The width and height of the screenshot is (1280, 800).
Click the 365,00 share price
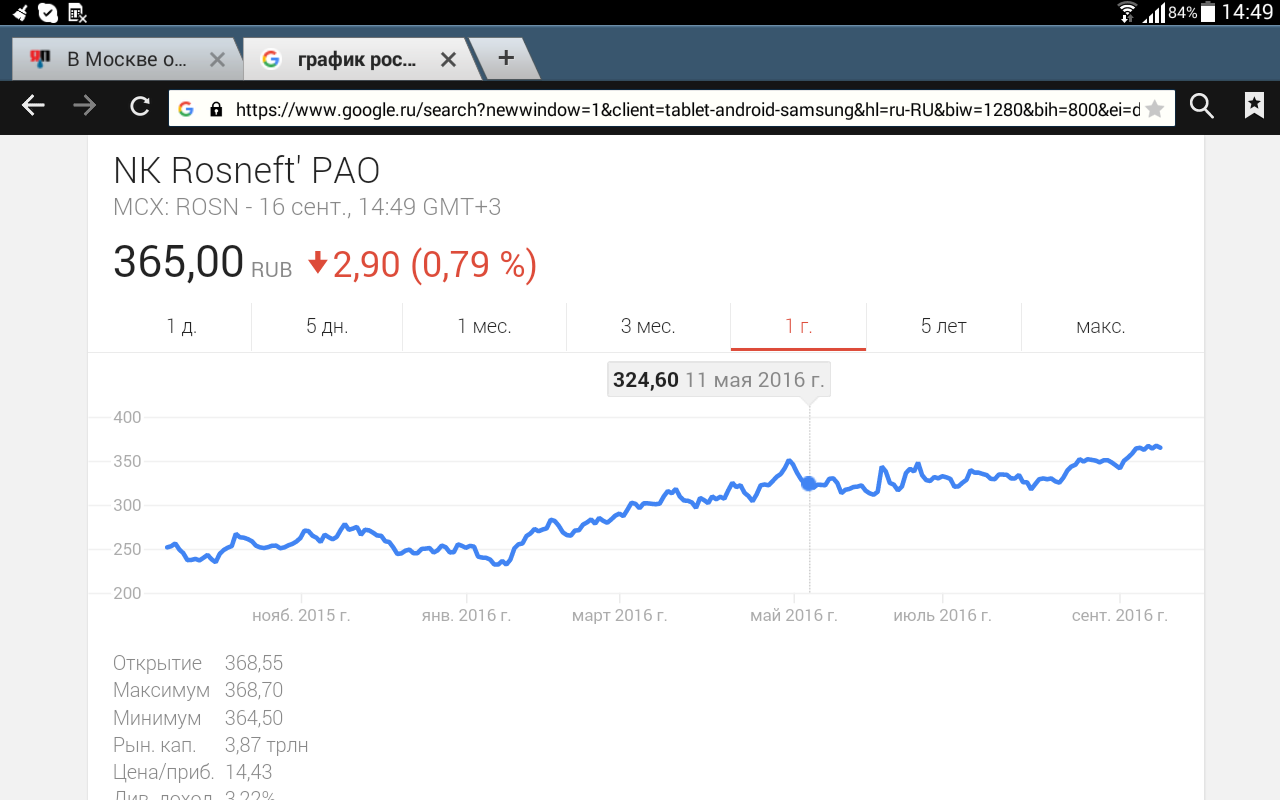178,262
